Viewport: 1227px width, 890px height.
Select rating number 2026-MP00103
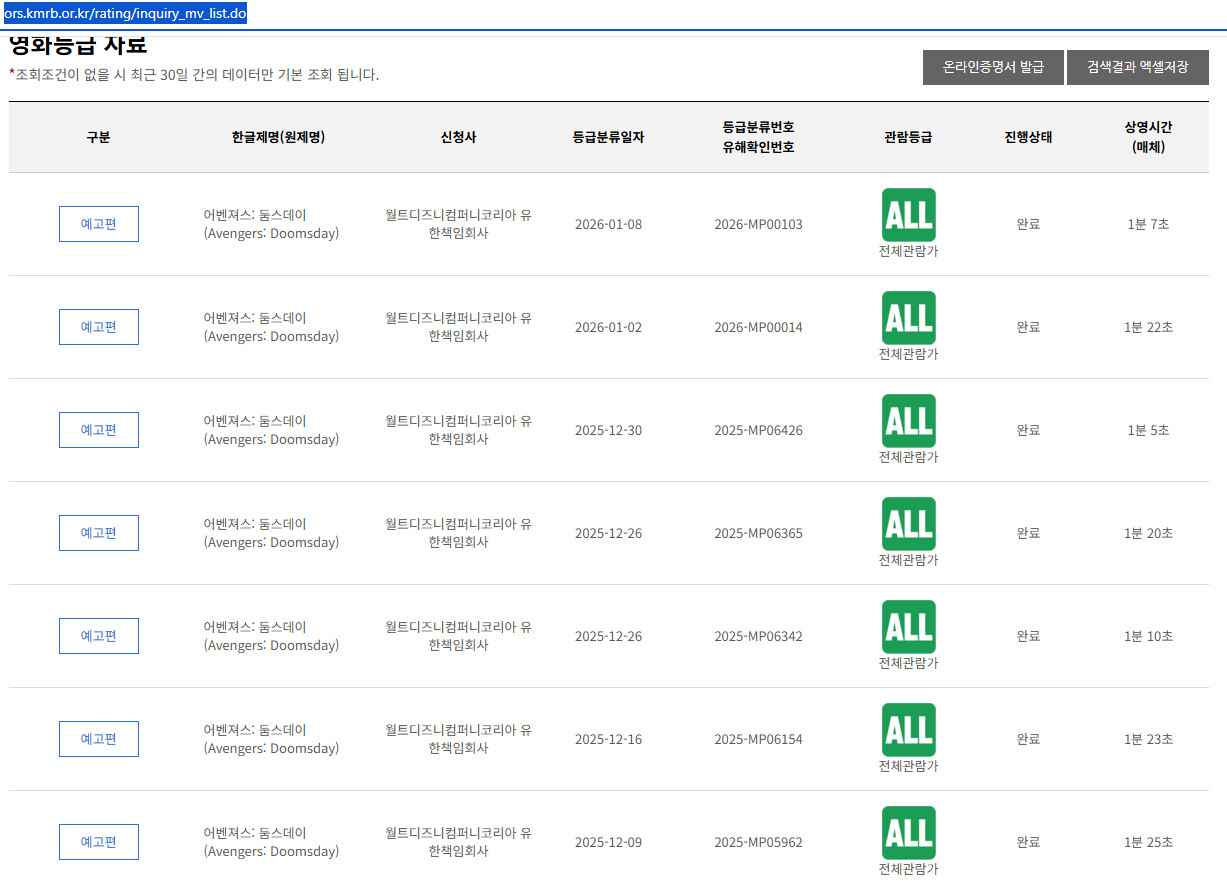[758, 224]
